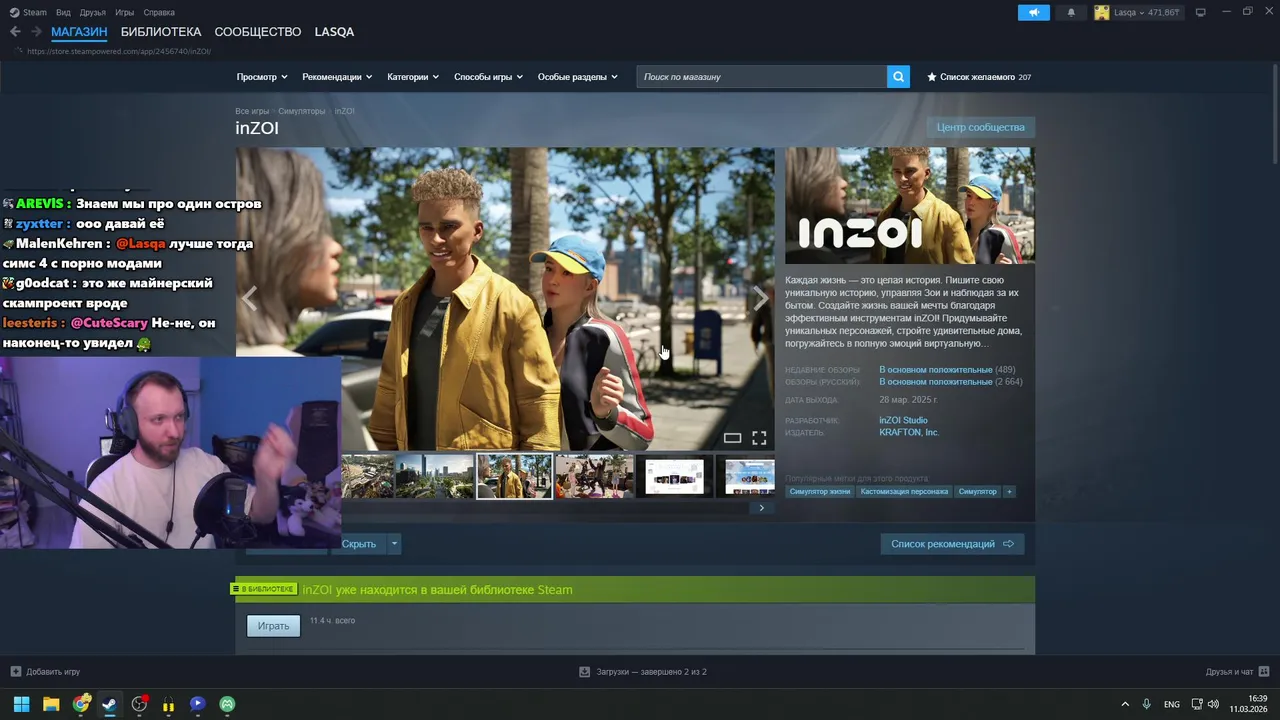Open the МАГАЗИН store tab
This screenshot has width=1280, height=720.
point(79,32)
